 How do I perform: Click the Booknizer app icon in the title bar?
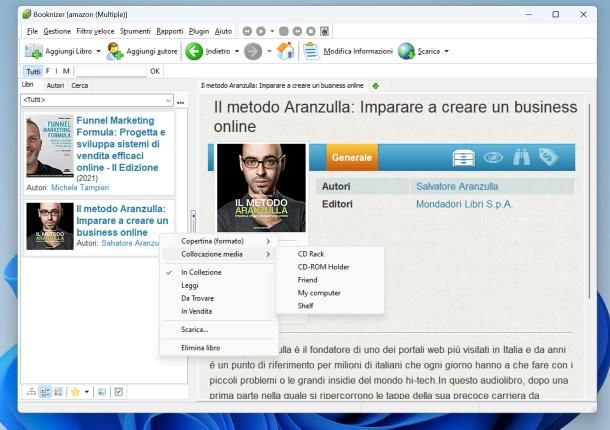26,14
